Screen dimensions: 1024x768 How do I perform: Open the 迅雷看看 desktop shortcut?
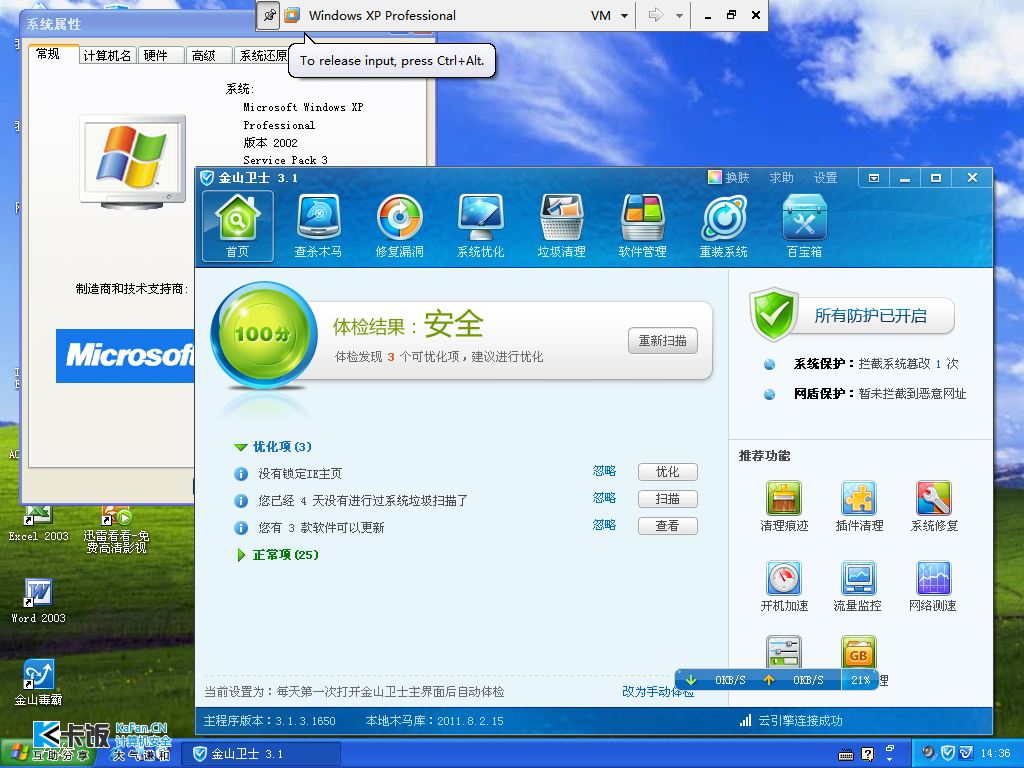[x=116, y=529]
